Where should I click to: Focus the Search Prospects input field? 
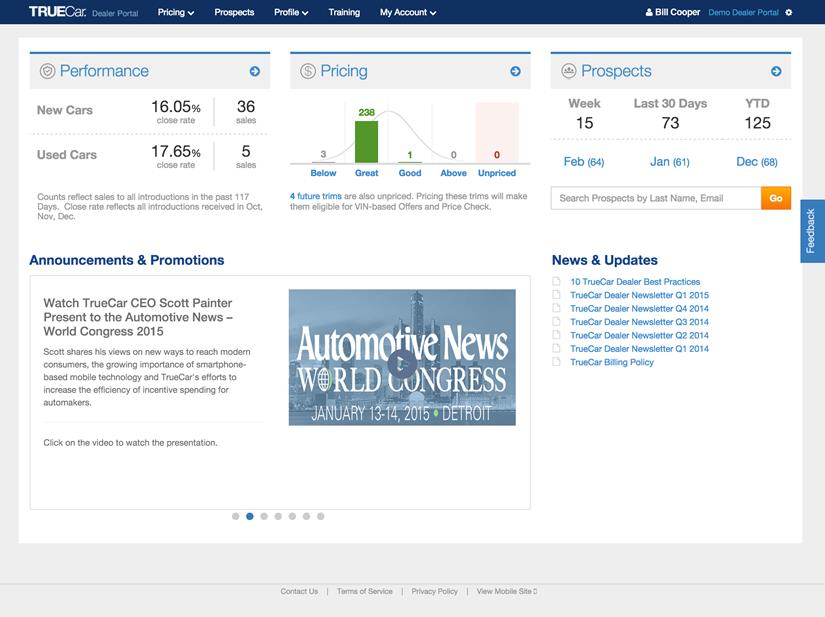tap(656, 198)
